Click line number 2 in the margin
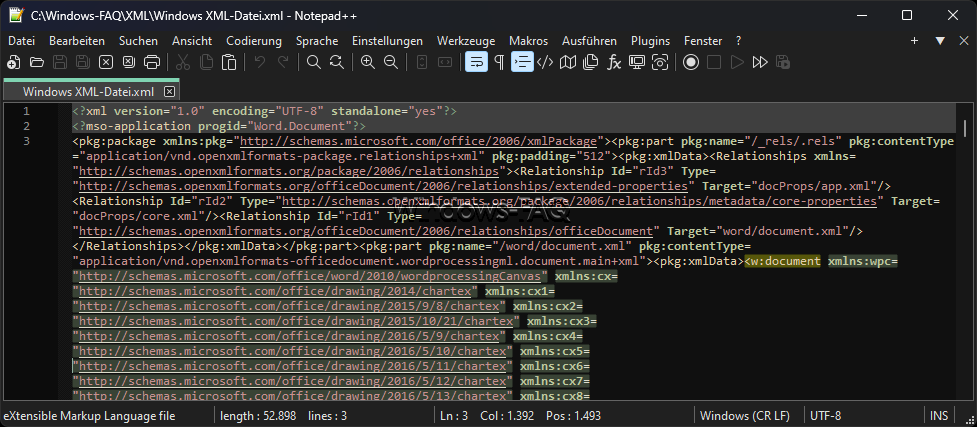 pos(26,127)
